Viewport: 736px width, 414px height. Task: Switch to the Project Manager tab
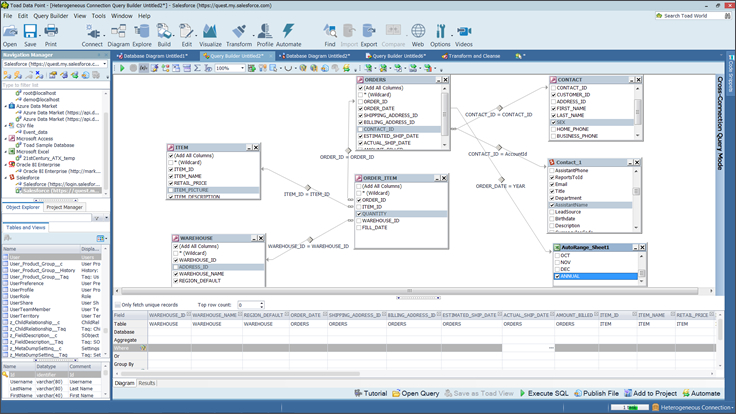(x=65, y=207)
